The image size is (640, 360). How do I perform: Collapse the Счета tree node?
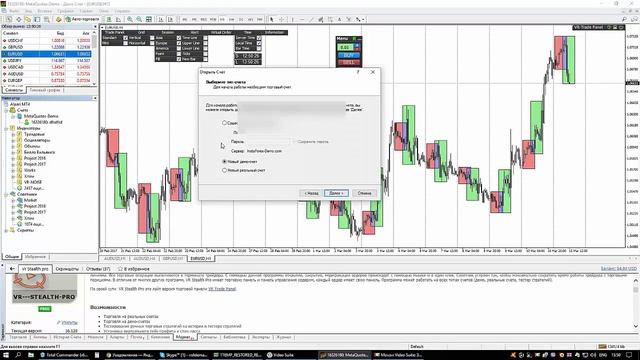[7, 110]
